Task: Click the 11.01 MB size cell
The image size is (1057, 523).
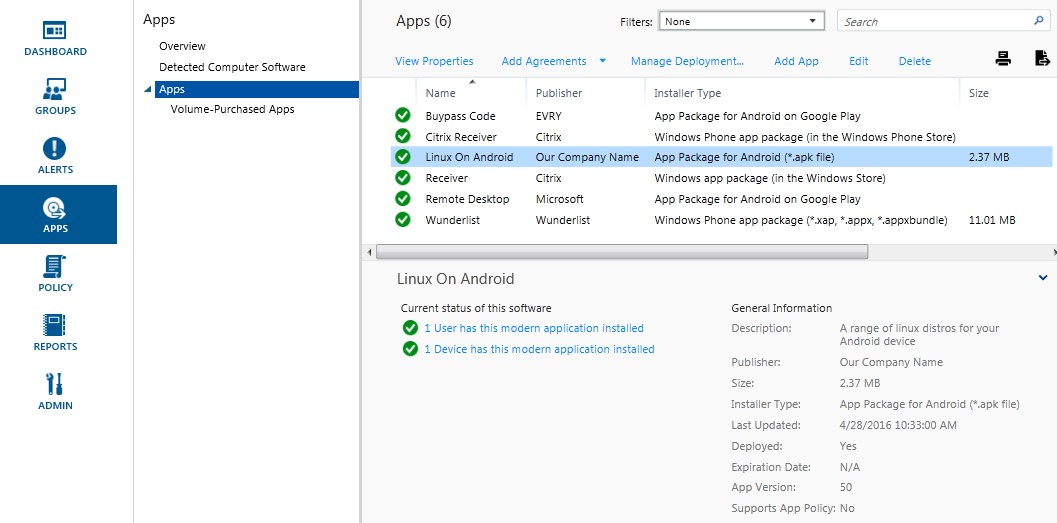Action: 992,220
